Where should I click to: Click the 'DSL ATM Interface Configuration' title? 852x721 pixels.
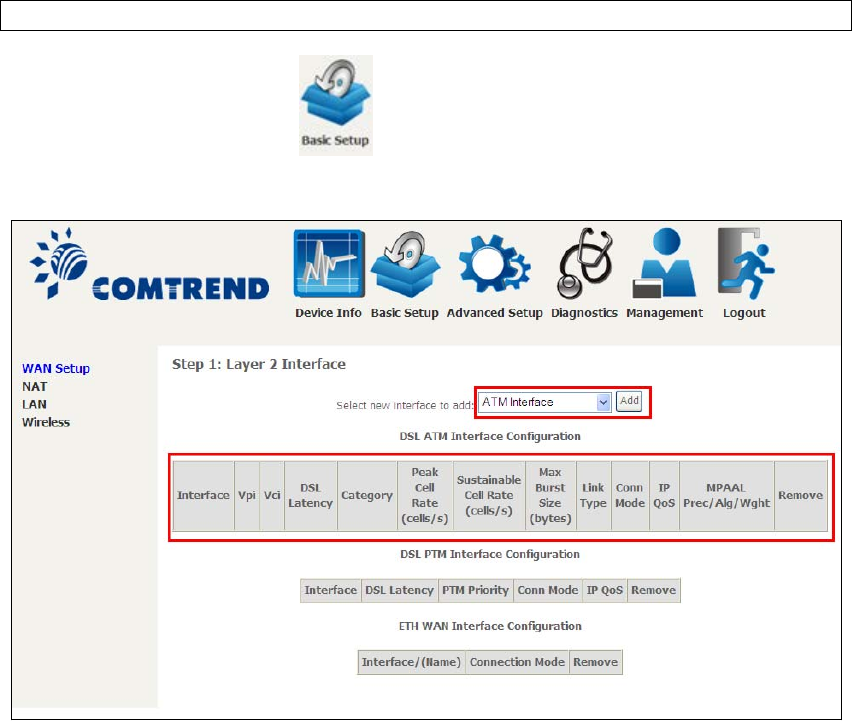[x=490, y=436]
